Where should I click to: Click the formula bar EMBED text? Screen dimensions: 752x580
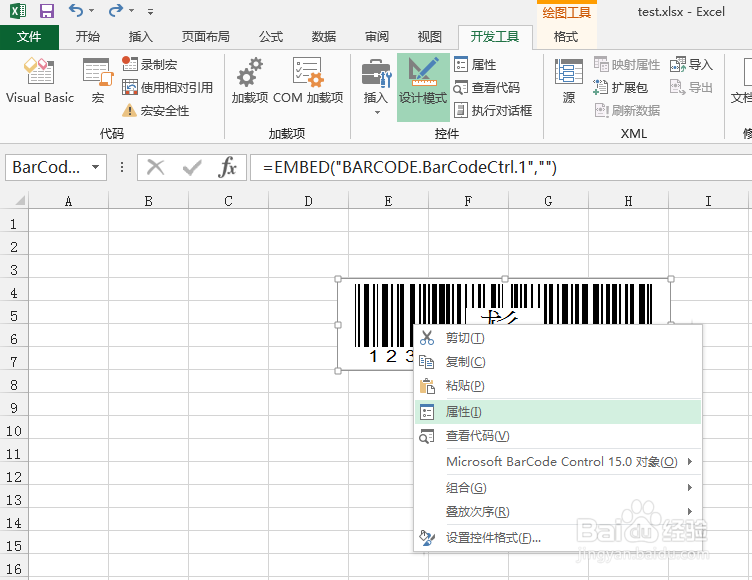click(410, 167)
